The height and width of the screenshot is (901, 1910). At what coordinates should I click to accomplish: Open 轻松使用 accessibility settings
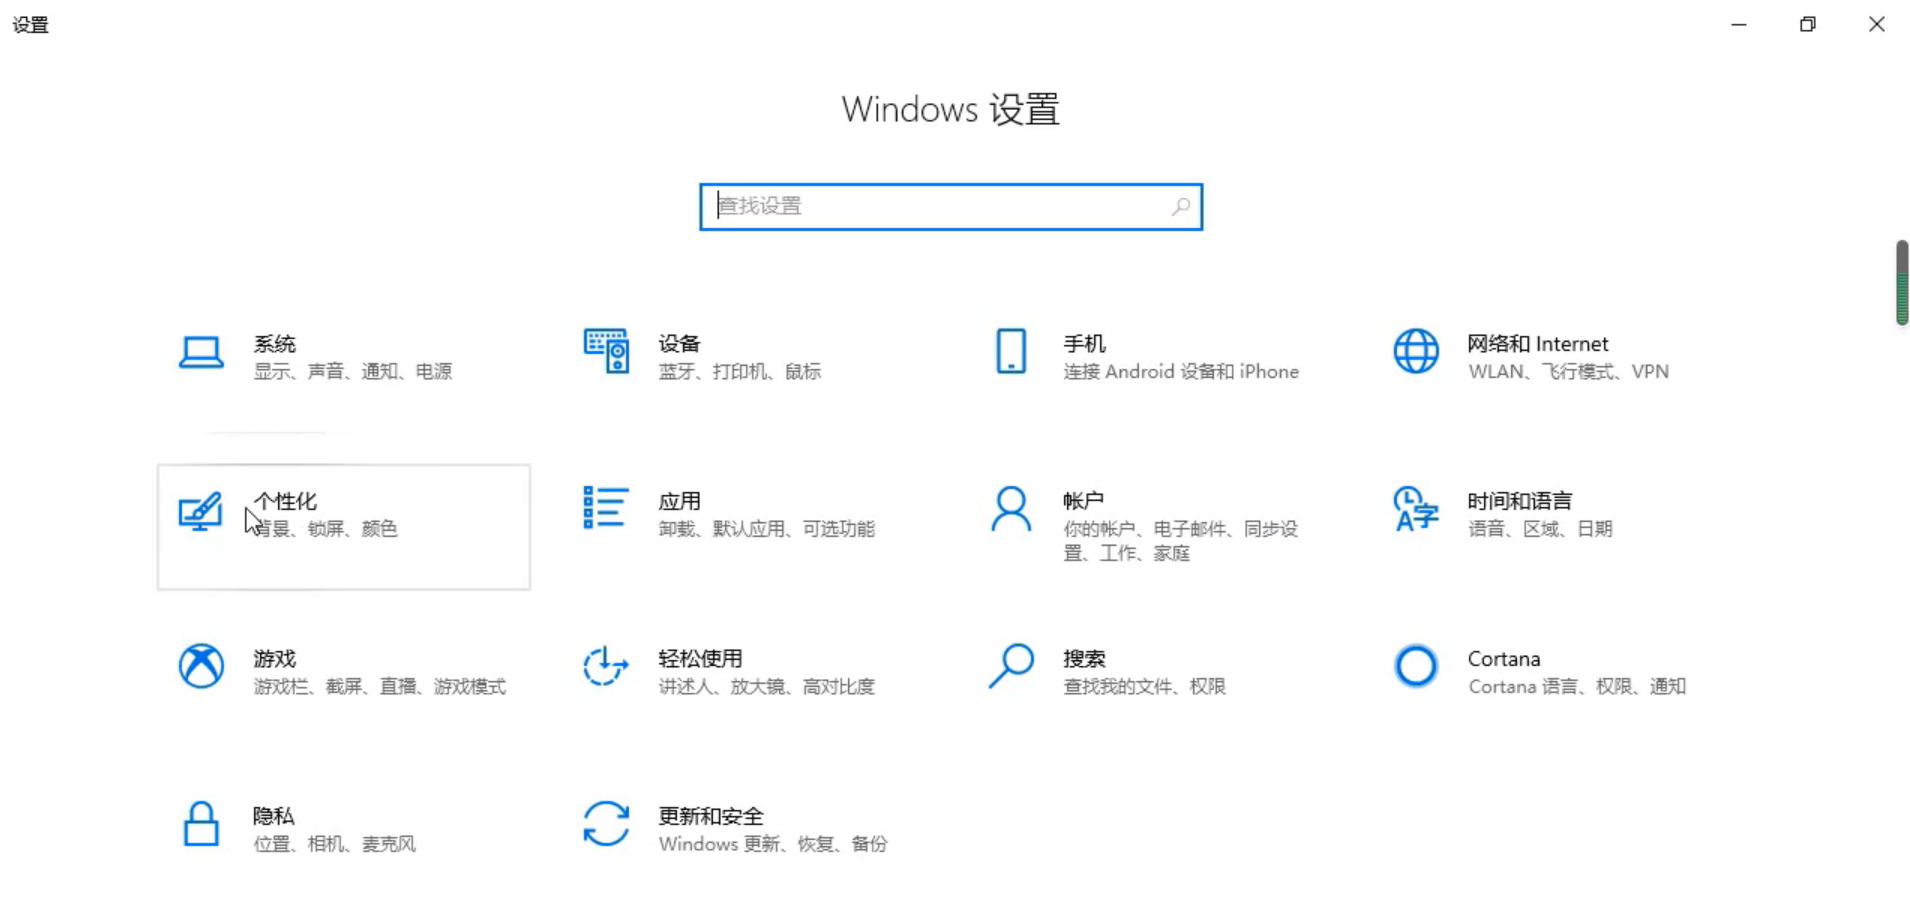pyautogui.click(x=700, y=672)
